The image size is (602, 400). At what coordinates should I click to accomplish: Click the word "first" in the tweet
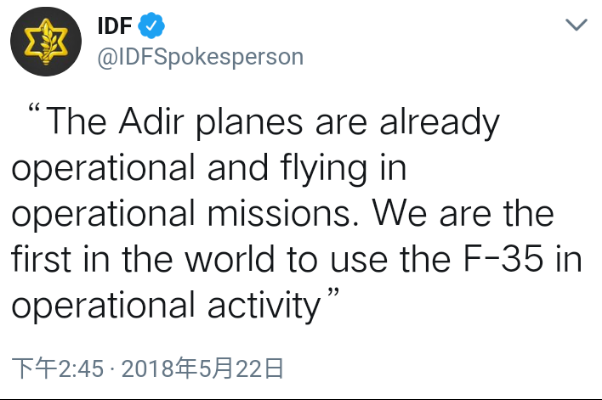[x=42, y=259]
